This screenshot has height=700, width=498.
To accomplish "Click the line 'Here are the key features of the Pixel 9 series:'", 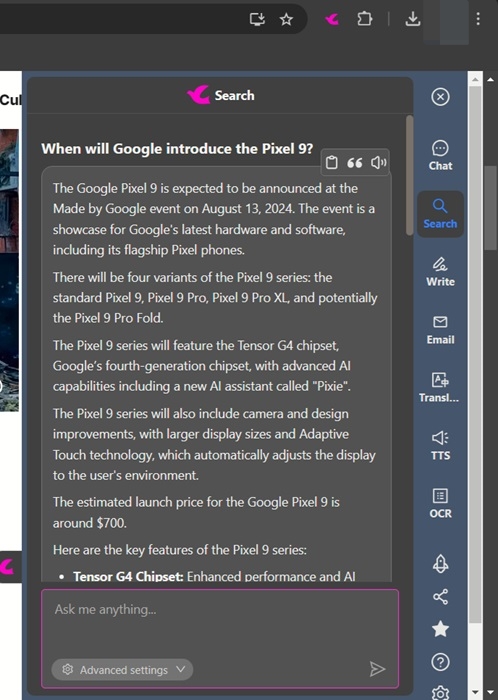I will coord(180,550).
